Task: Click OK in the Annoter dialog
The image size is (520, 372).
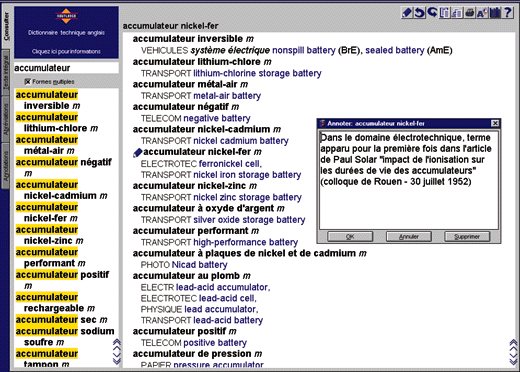Action: click(350, 237)
